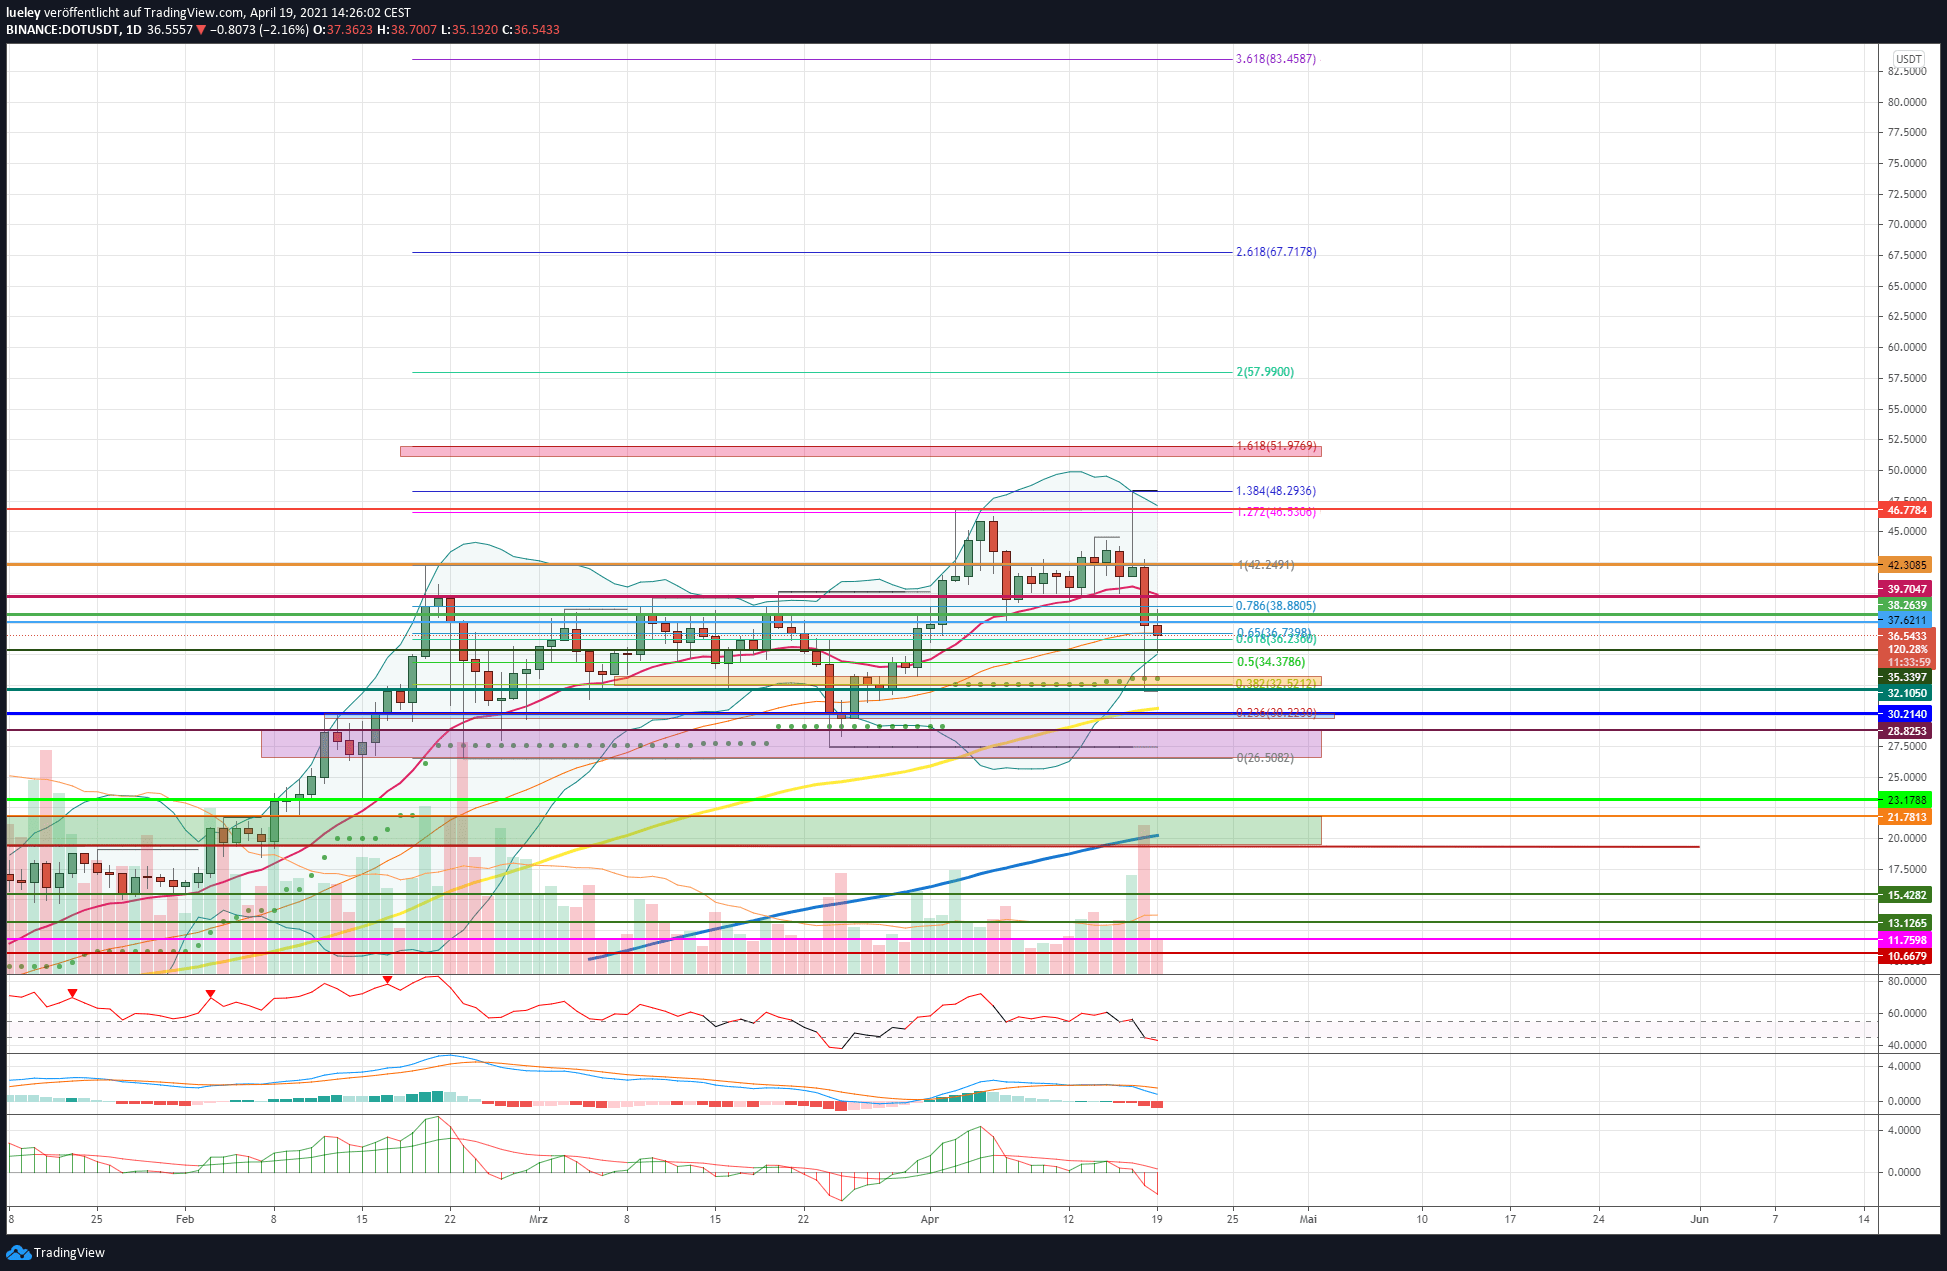Click the Feb label on the time axis

click(185, 1219)
